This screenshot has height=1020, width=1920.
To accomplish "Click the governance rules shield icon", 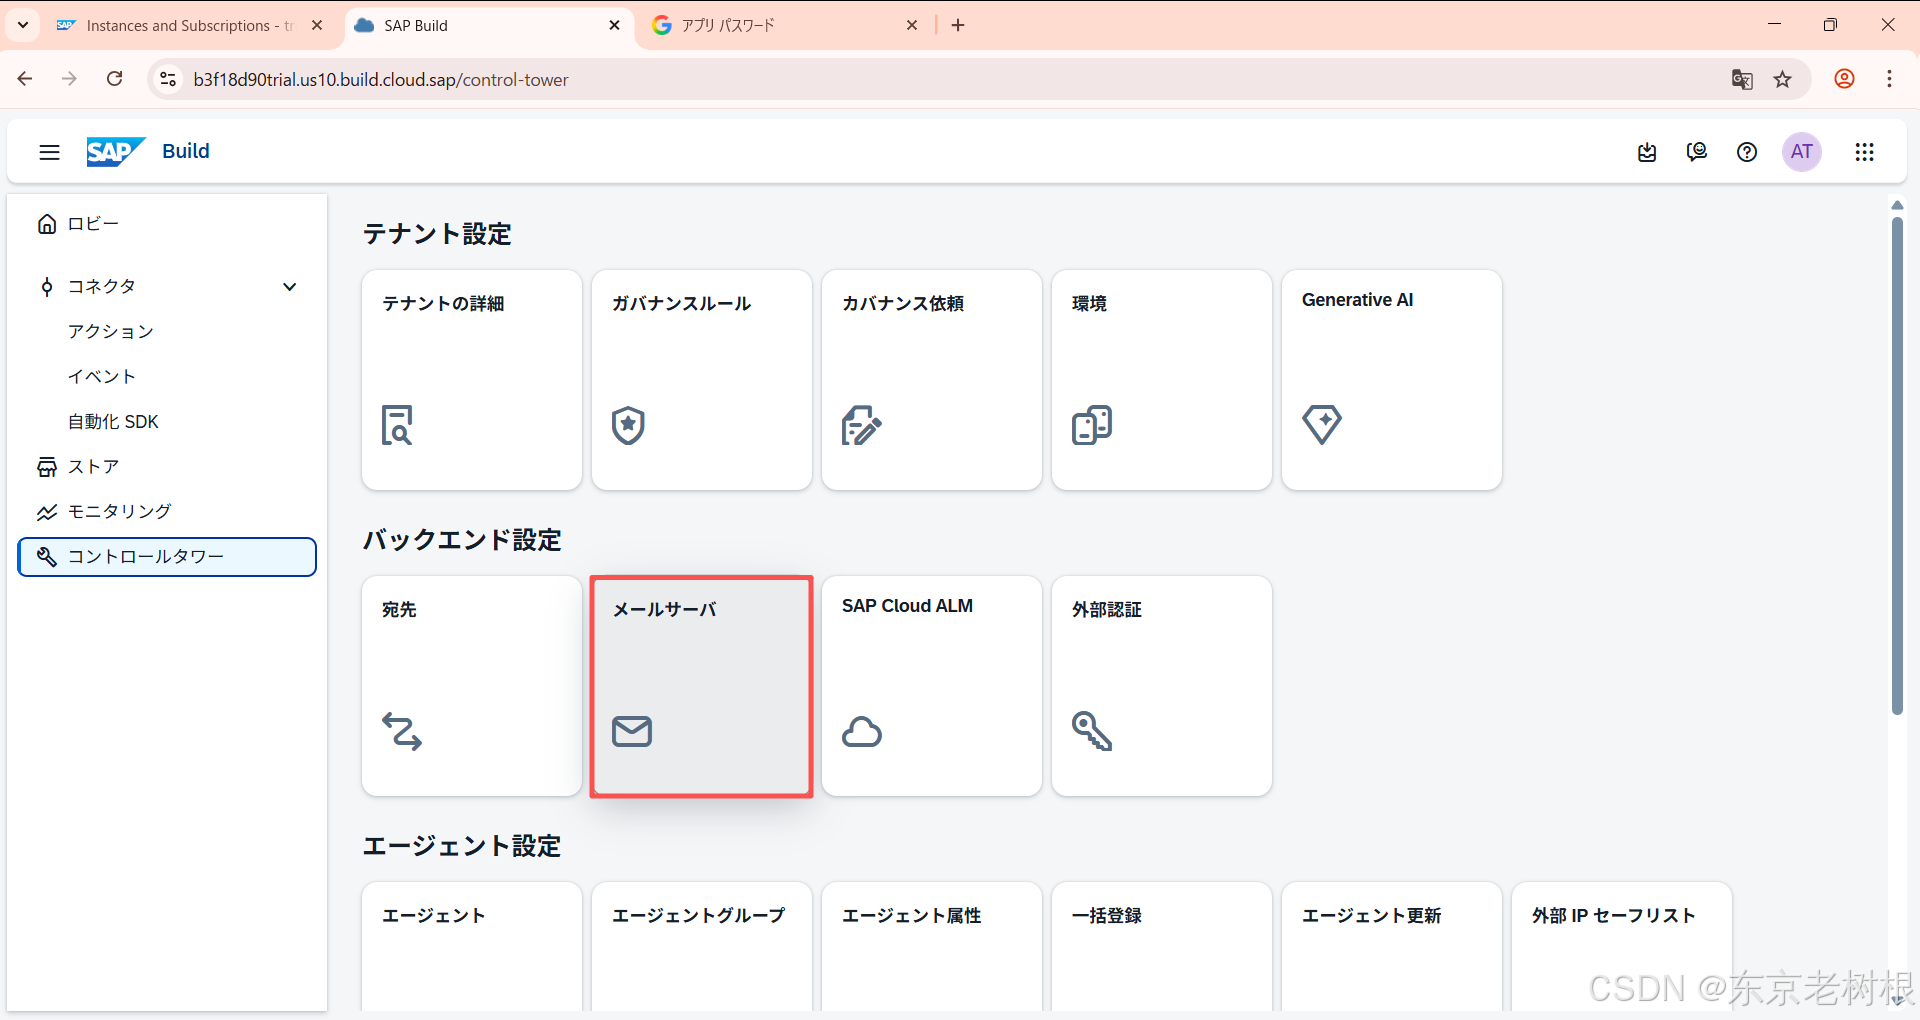I will point(628,425).
